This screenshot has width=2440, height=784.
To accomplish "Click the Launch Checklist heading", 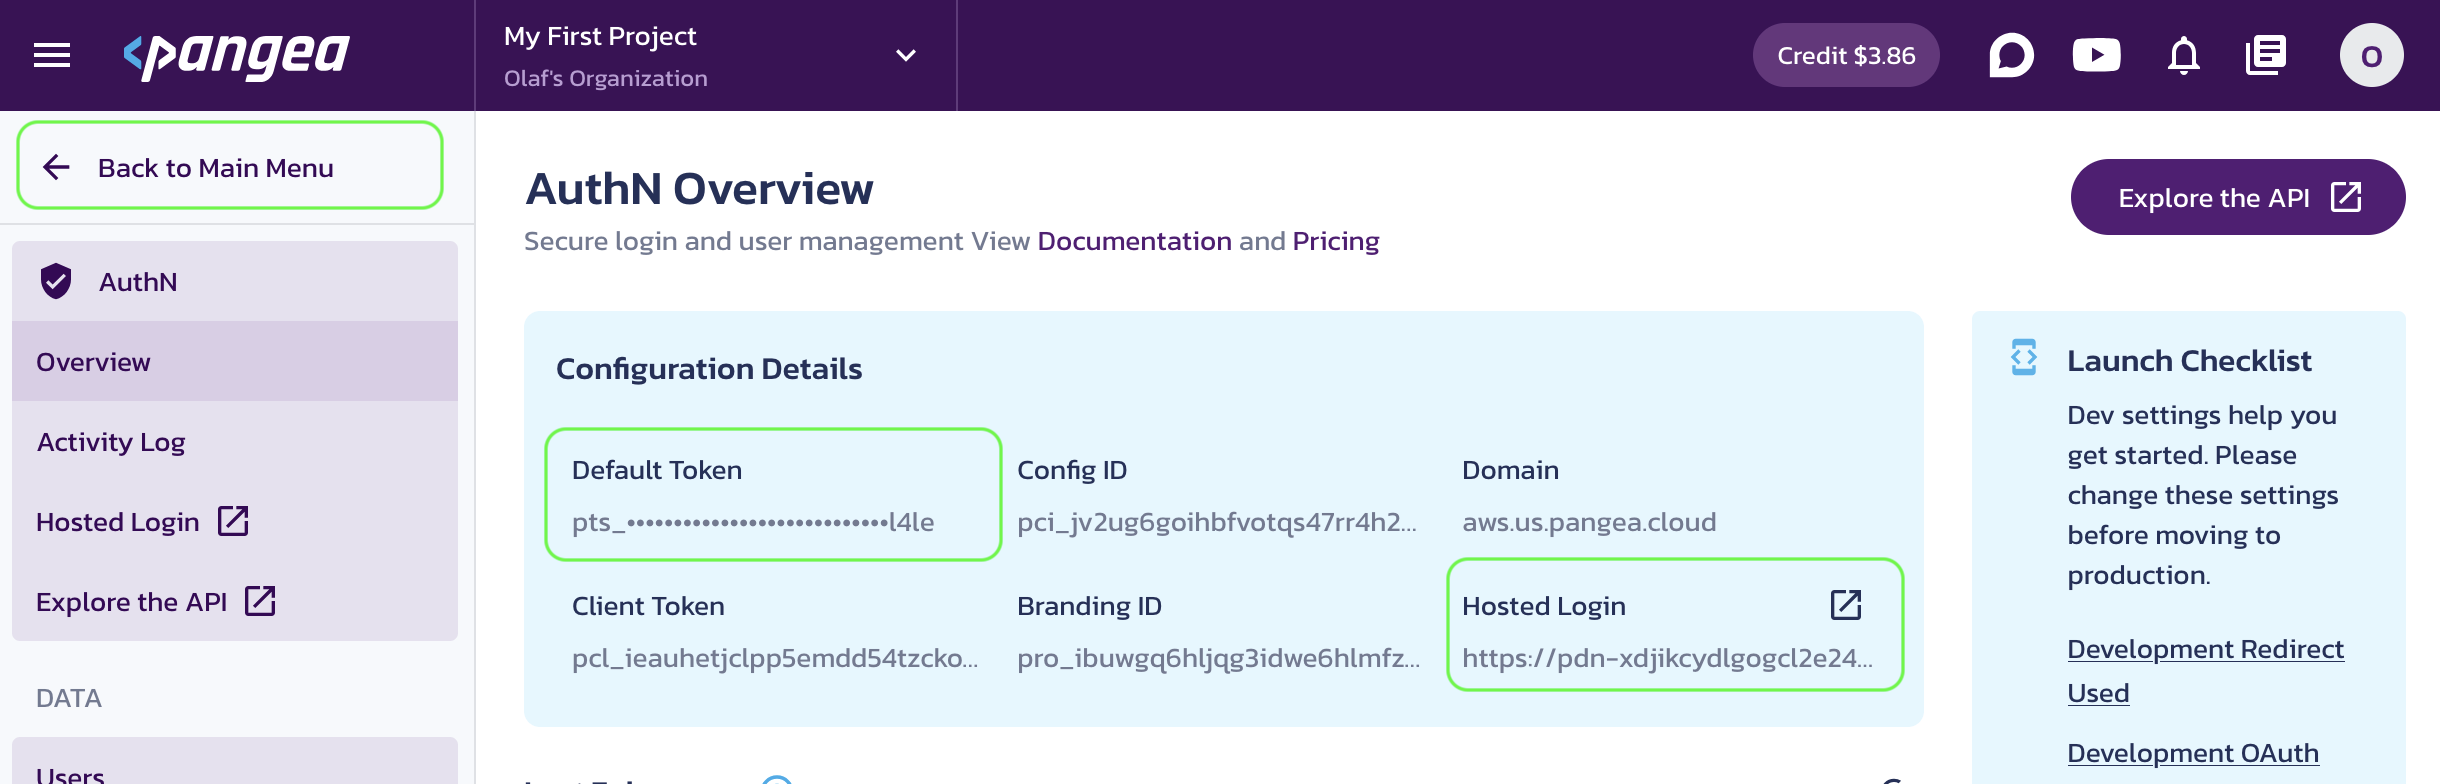I will [x=2189, y=360].
